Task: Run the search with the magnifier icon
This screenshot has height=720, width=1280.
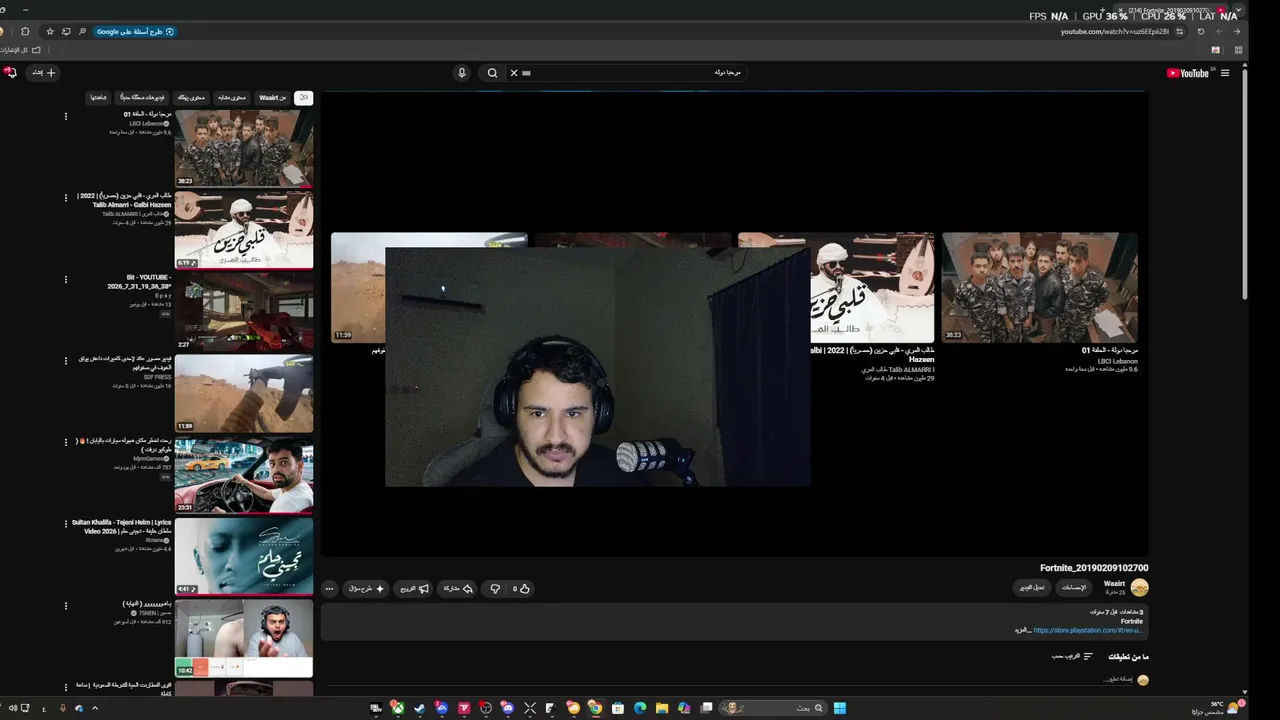Action: pos(492,73)
